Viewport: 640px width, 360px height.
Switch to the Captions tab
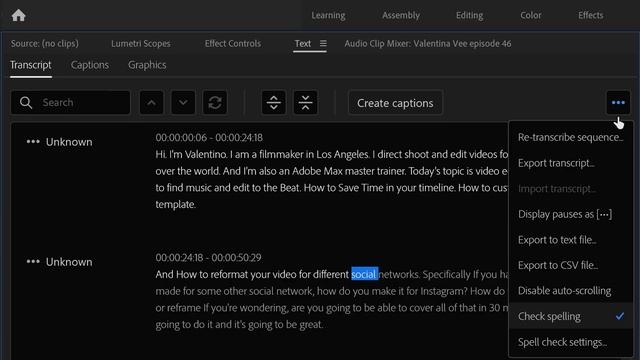point(90,65)
